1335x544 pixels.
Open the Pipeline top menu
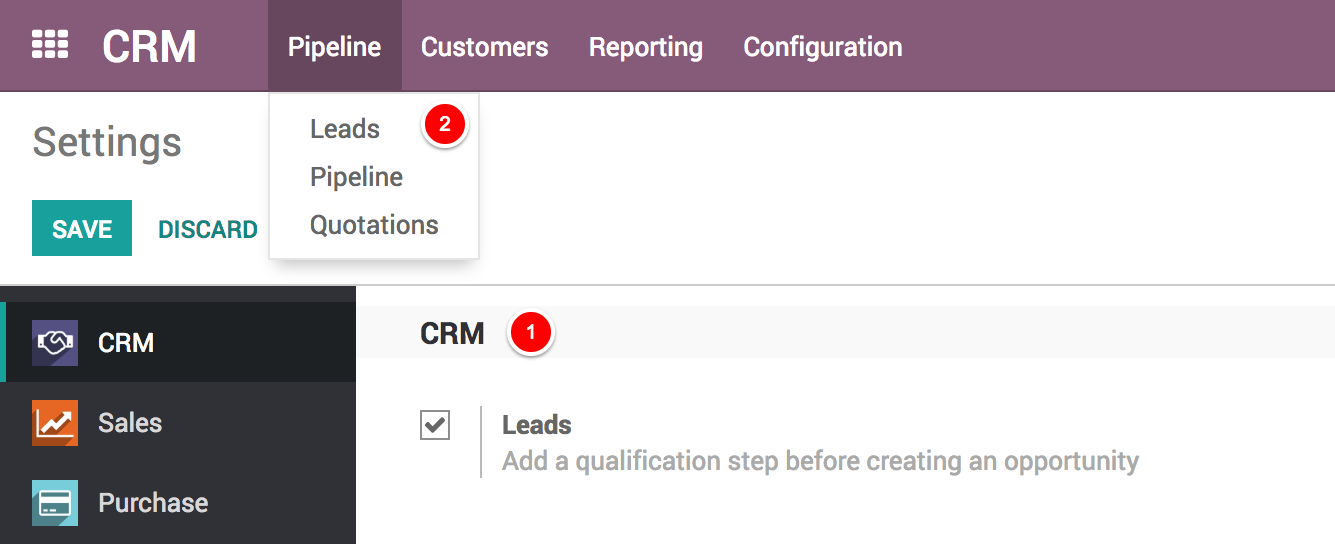pos(334,46)
